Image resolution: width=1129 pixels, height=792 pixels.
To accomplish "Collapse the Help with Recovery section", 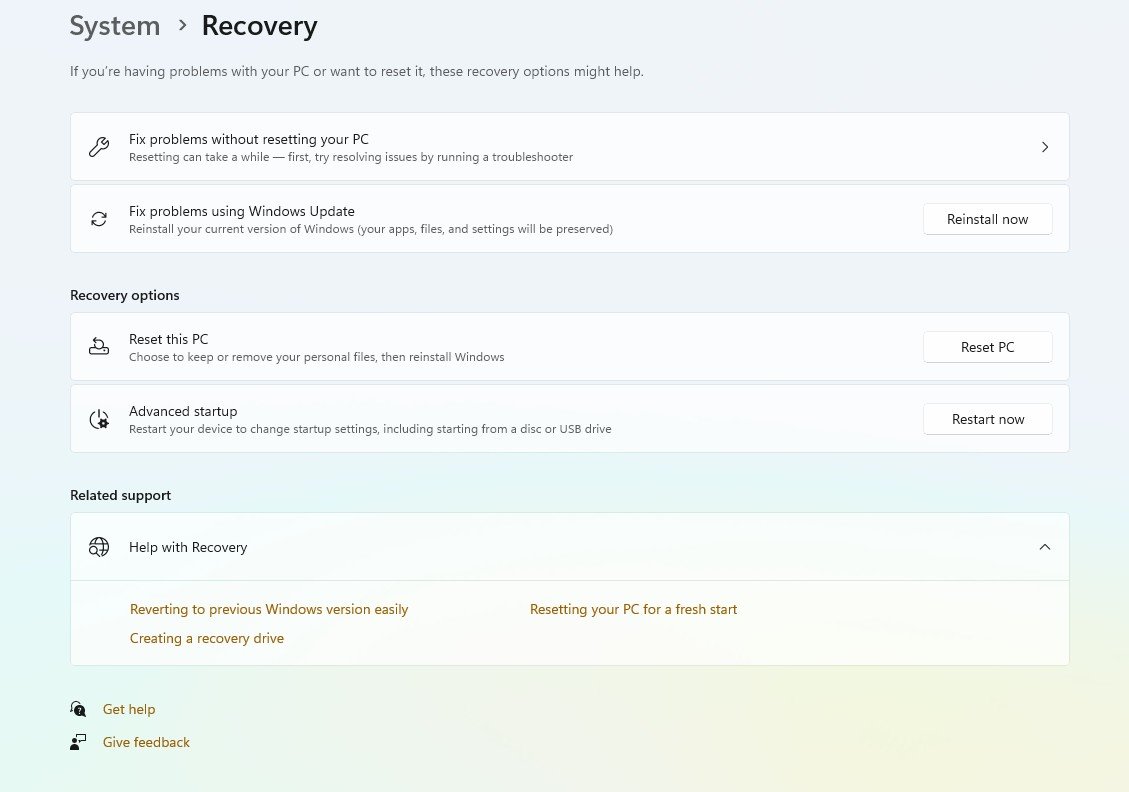I will point(1045,547).
